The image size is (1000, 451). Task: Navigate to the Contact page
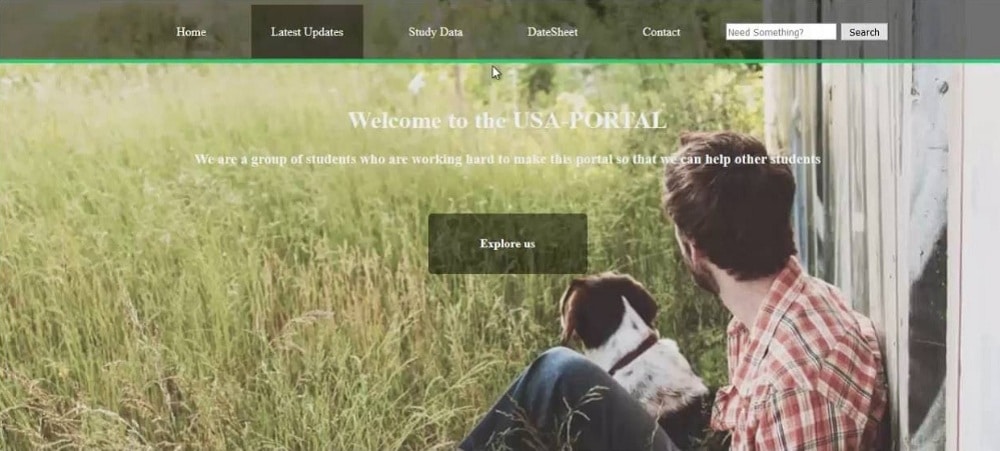pos(661,32)
